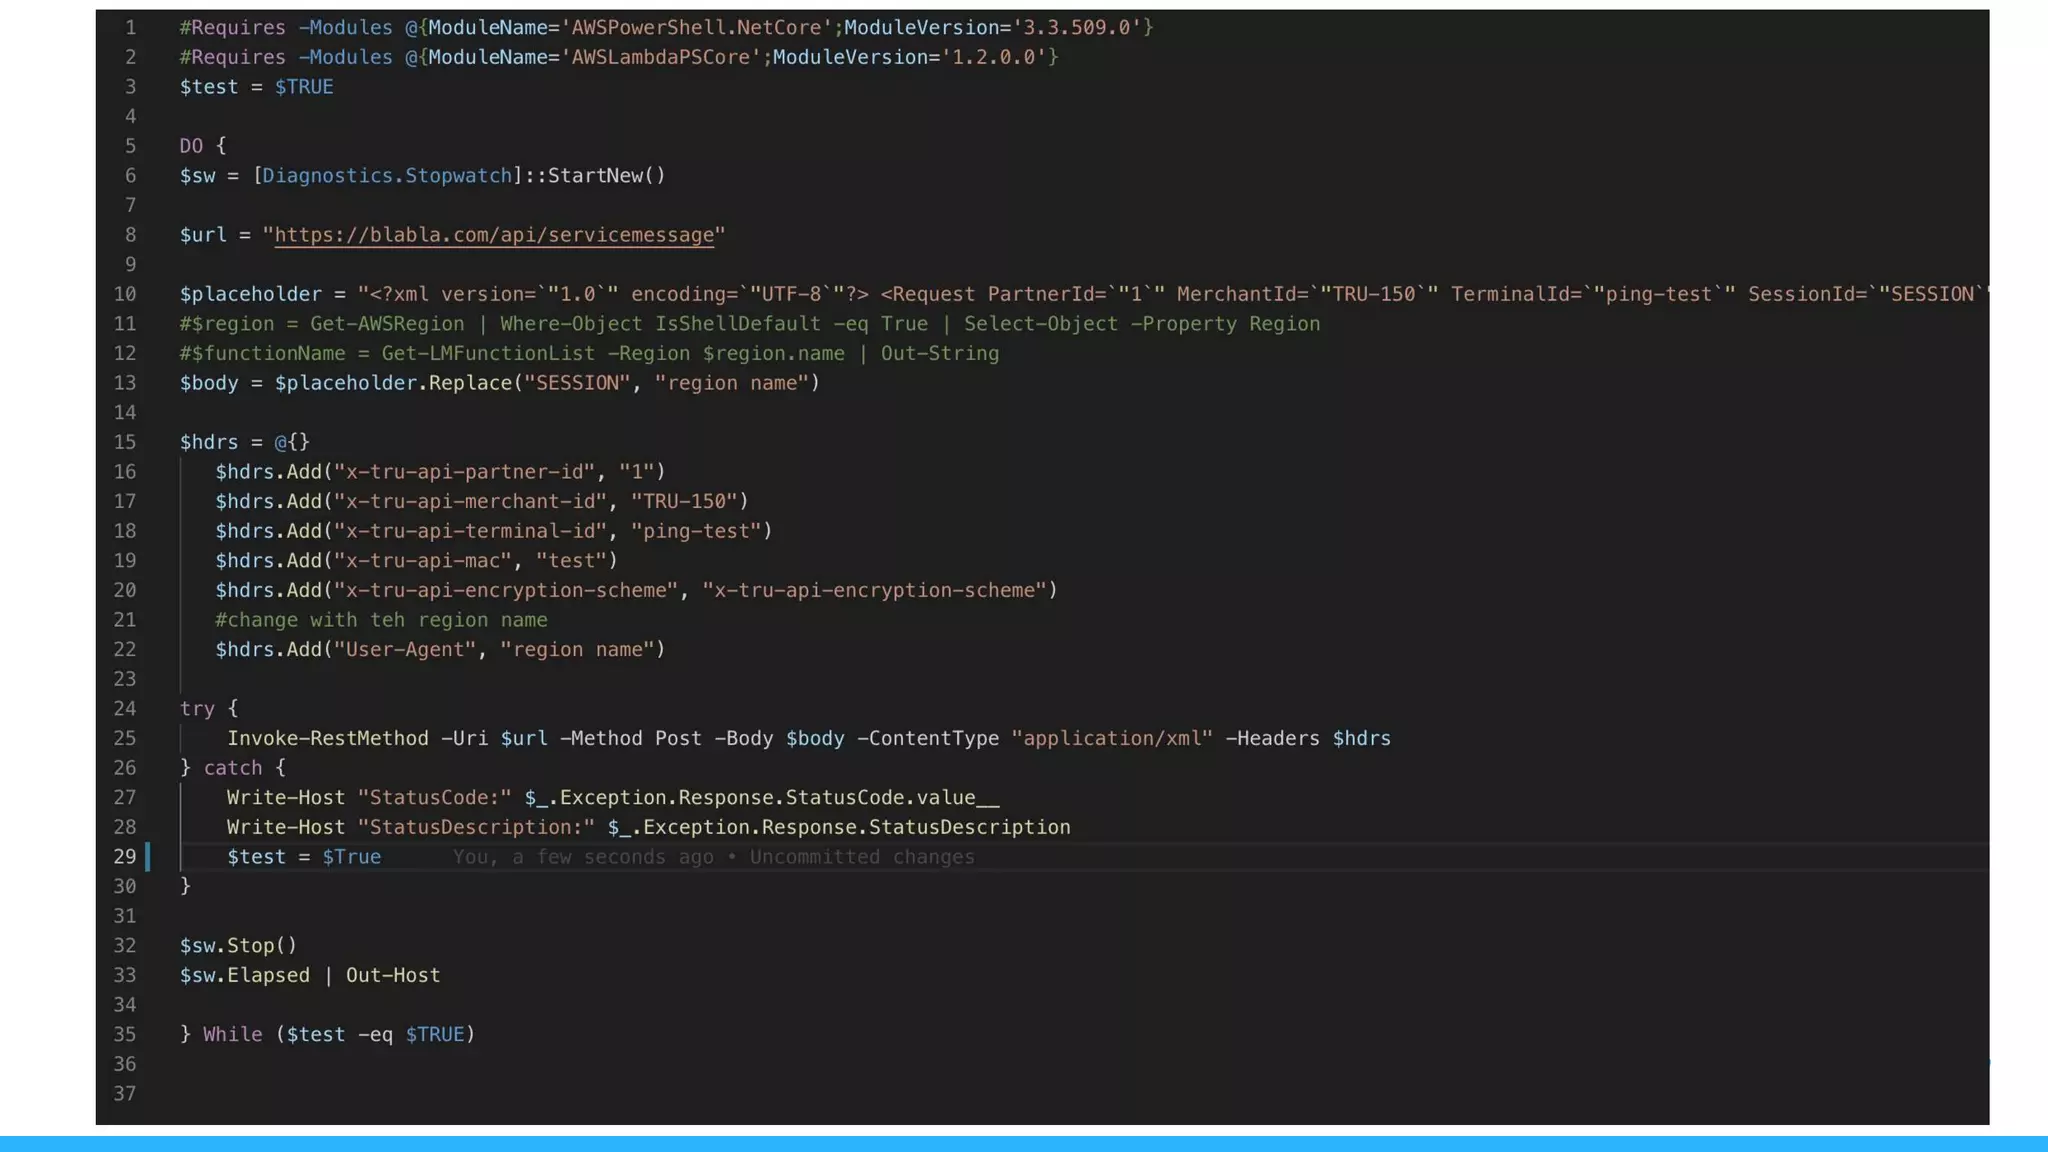Click the 'application/xml' content type string
This screenshot has height=1152, width=2048.
[1111, 739]
